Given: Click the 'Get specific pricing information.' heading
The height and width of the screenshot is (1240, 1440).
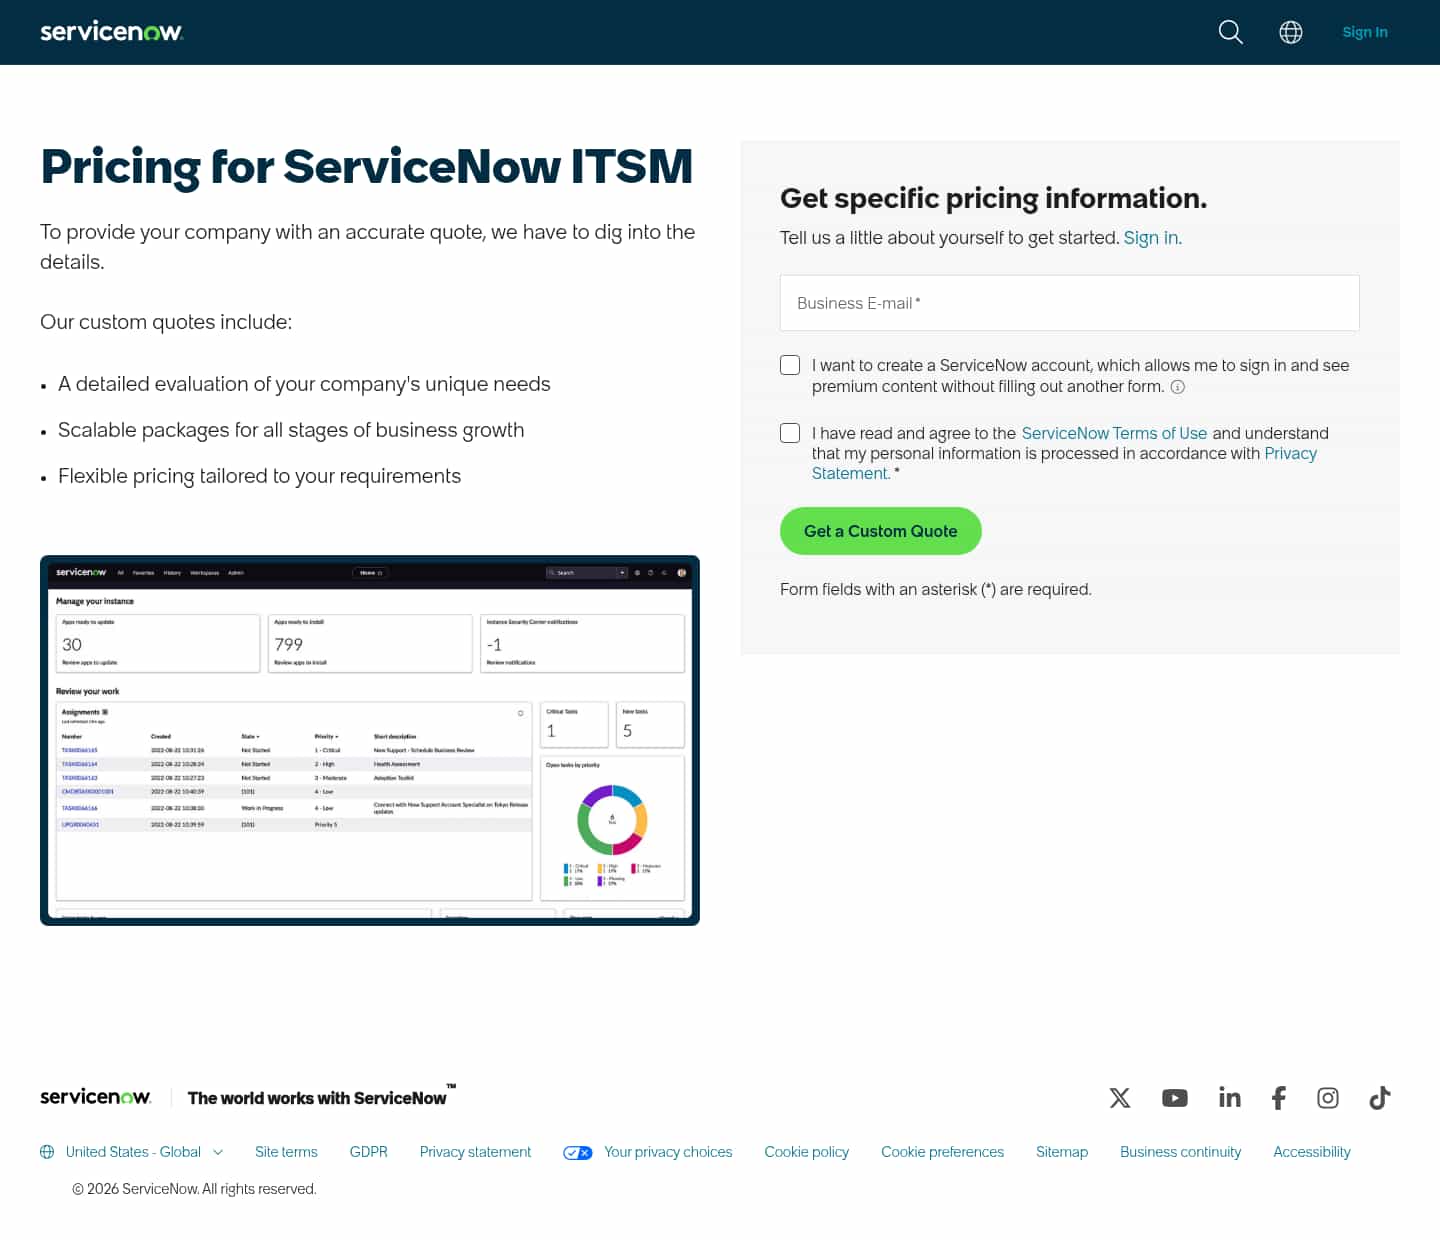Looking at the screenshot, I should 994,198.
